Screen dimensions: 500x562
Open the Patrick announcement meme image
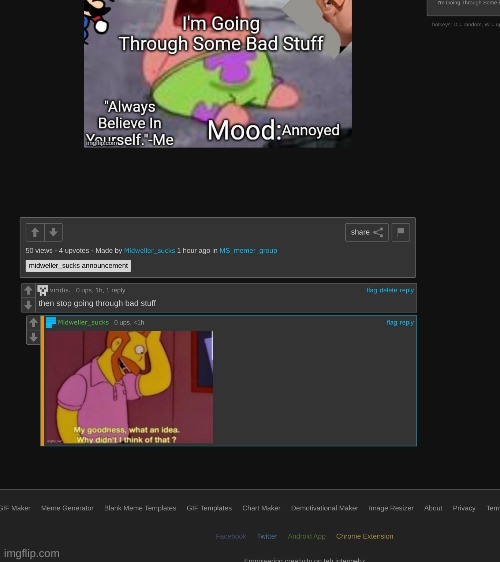coord(218,73)
